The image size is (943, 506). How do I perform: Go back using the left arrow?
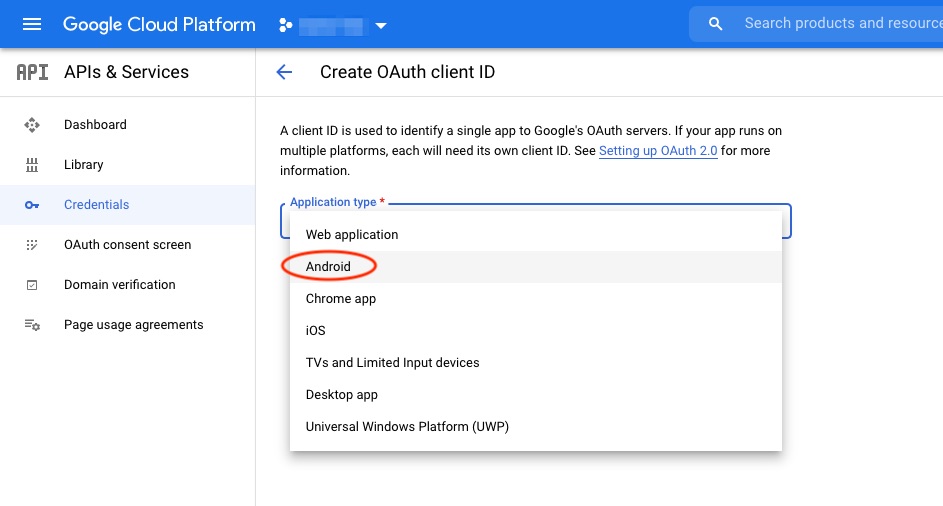[284, 72]
